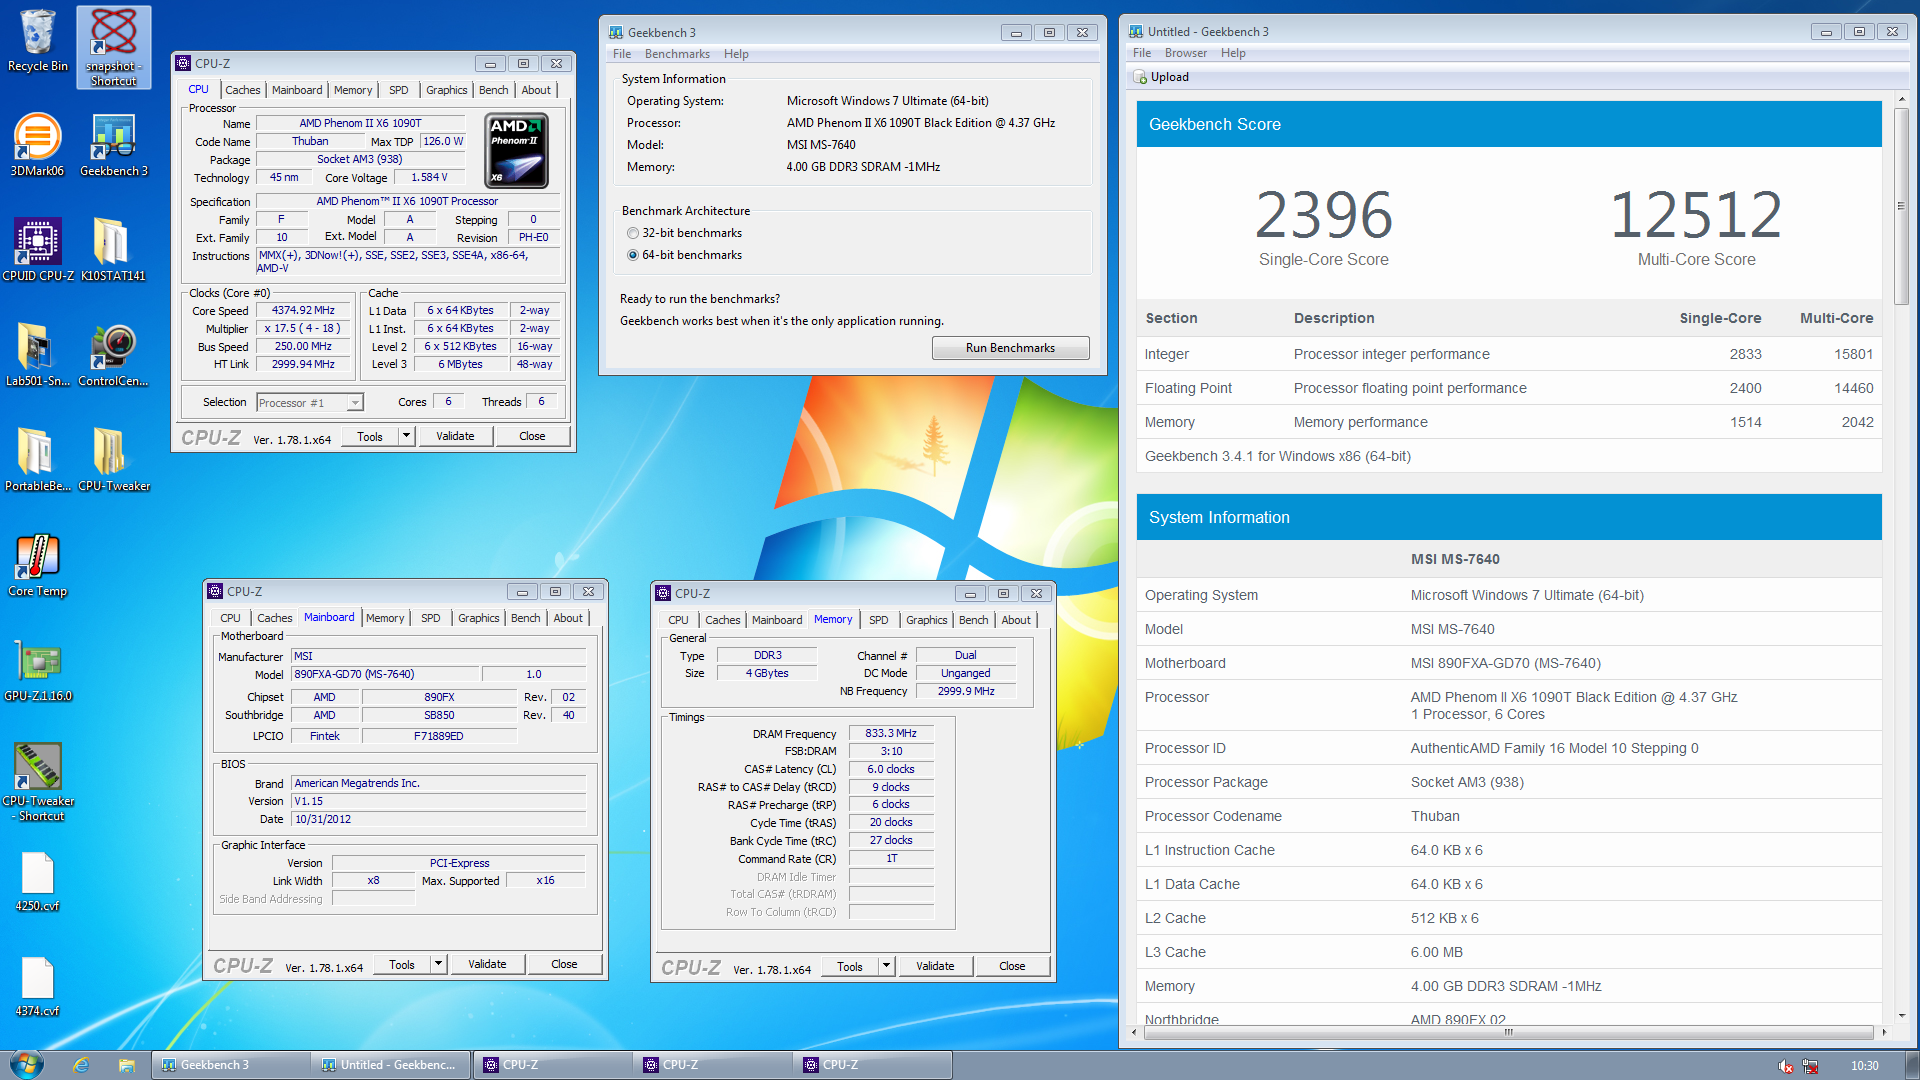Open Benchmarks menu in Geekbench 3

[677, 54]
